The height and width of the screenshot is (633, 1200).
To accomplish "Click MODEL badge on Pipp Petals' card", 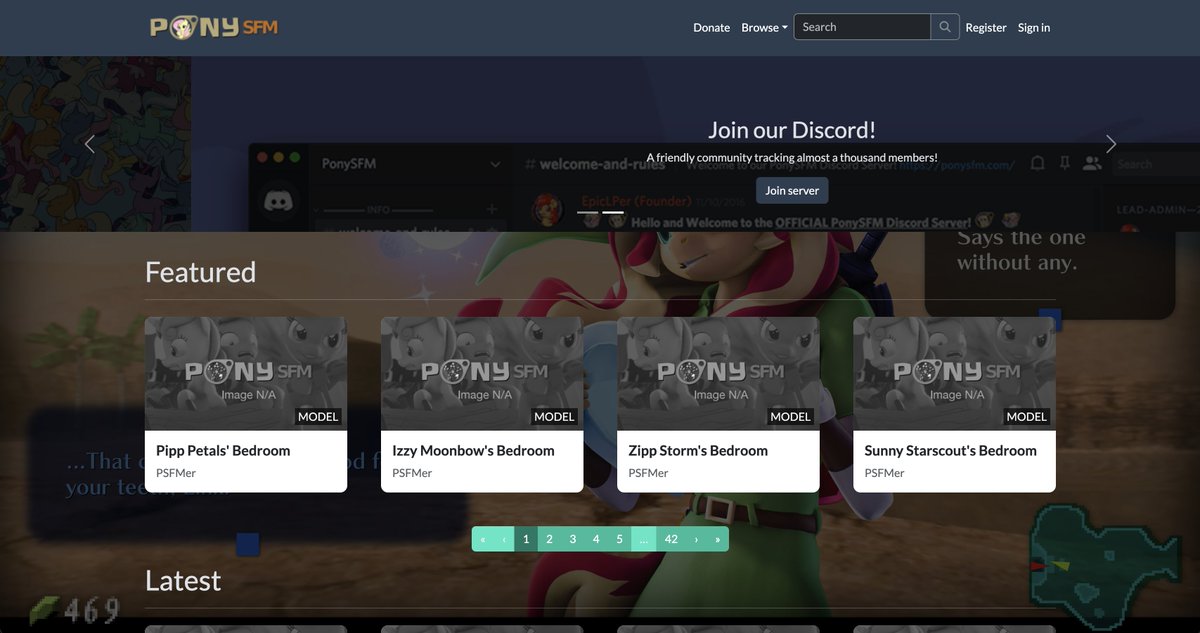I will pyautogui.click(x=318, y=416).
